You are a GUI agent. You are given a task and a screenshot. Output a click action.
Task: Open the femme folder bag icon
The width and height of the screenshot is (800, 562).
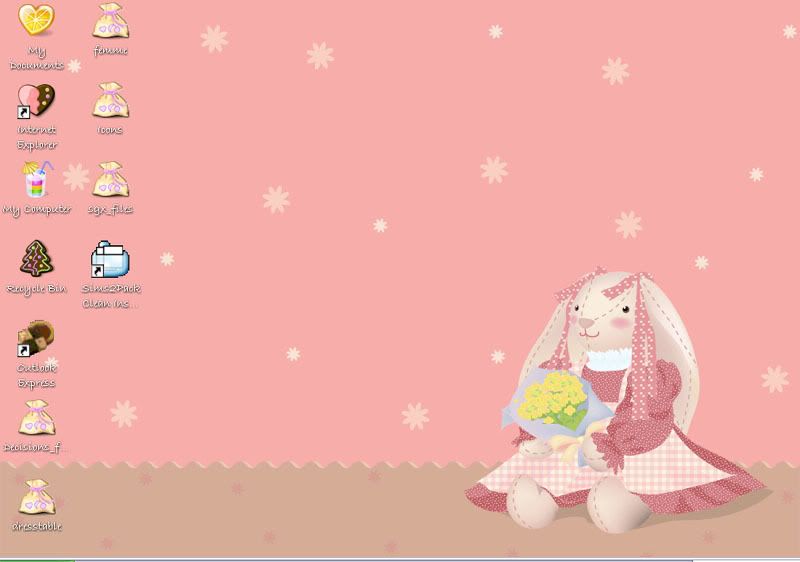(110, 21)
